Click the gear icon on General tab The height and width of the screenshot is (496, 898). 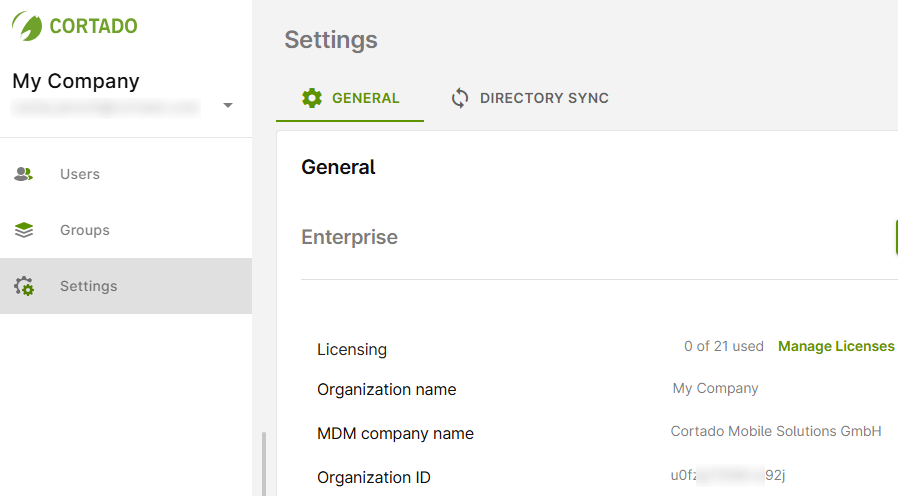pos(312,98)
